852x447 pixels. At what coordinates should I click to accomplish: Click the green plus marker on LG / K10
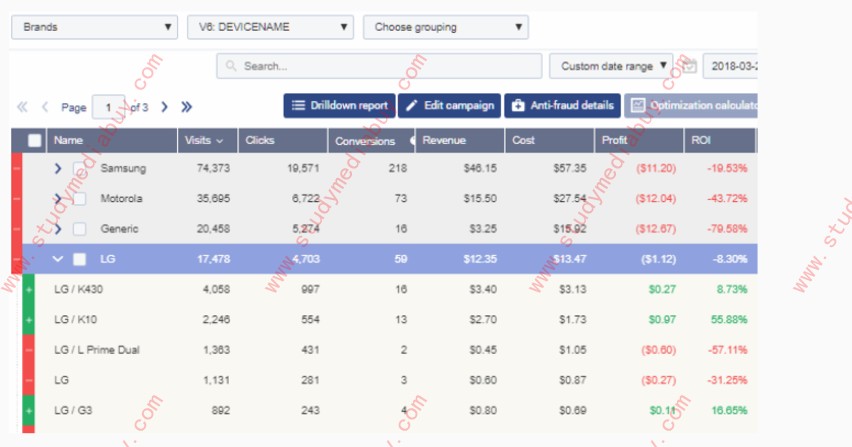click(x=29, y=320)
